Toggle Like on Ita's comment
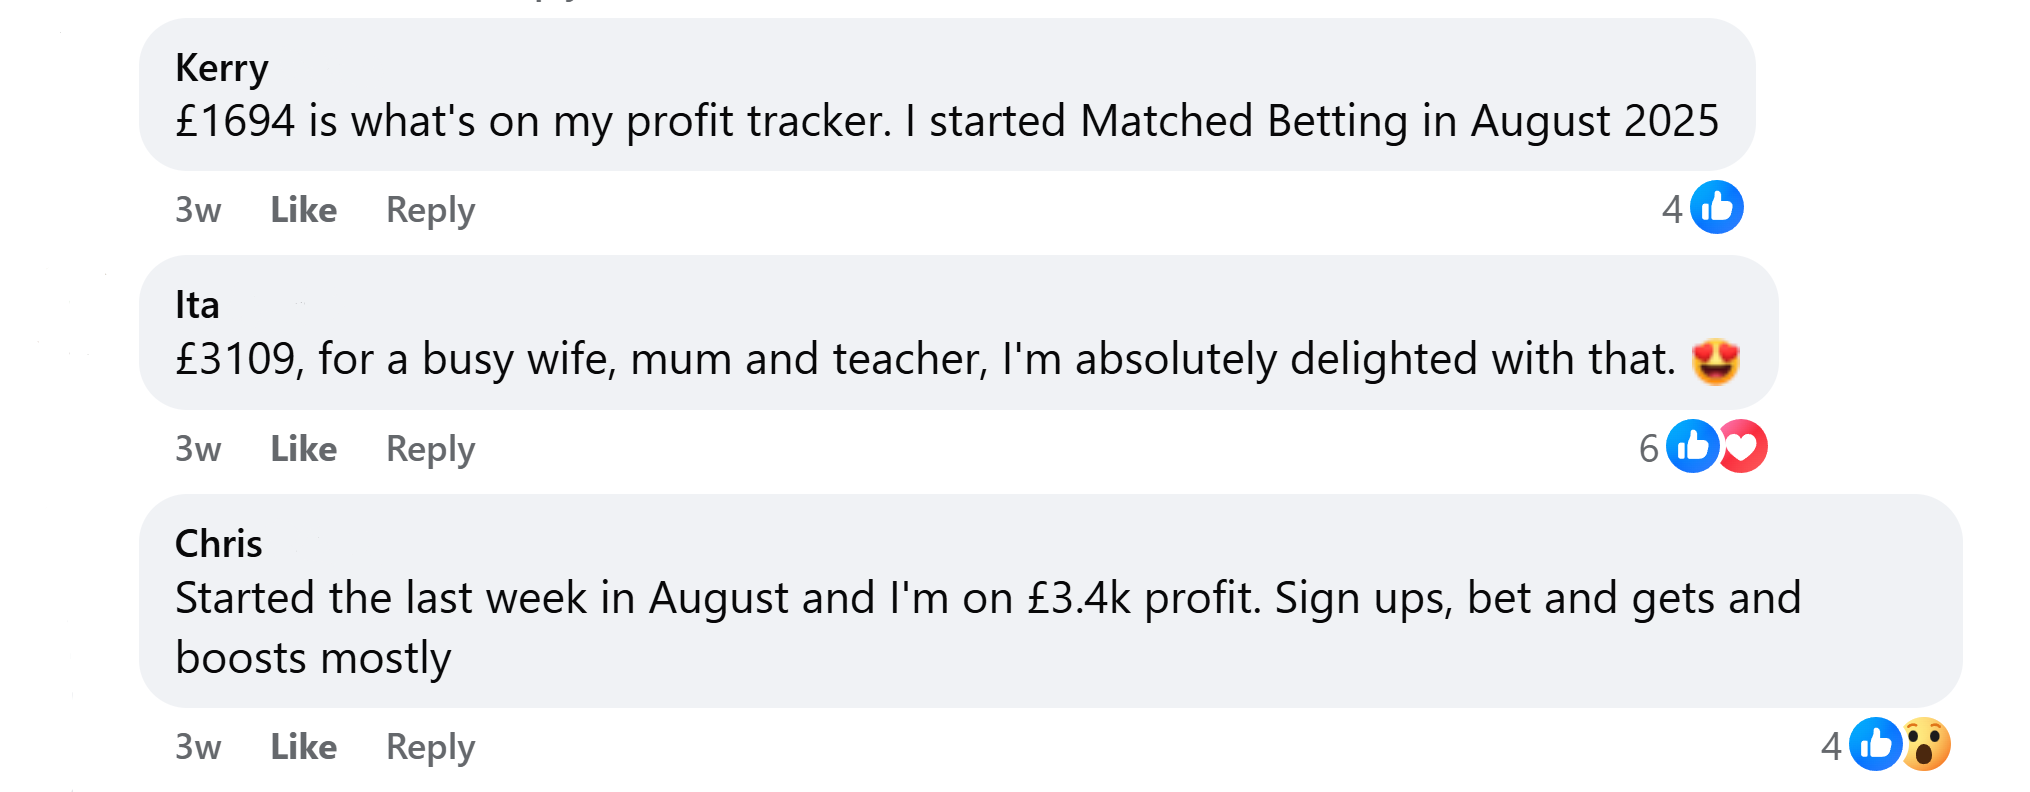2030x792 pixels. coord(302,449)
